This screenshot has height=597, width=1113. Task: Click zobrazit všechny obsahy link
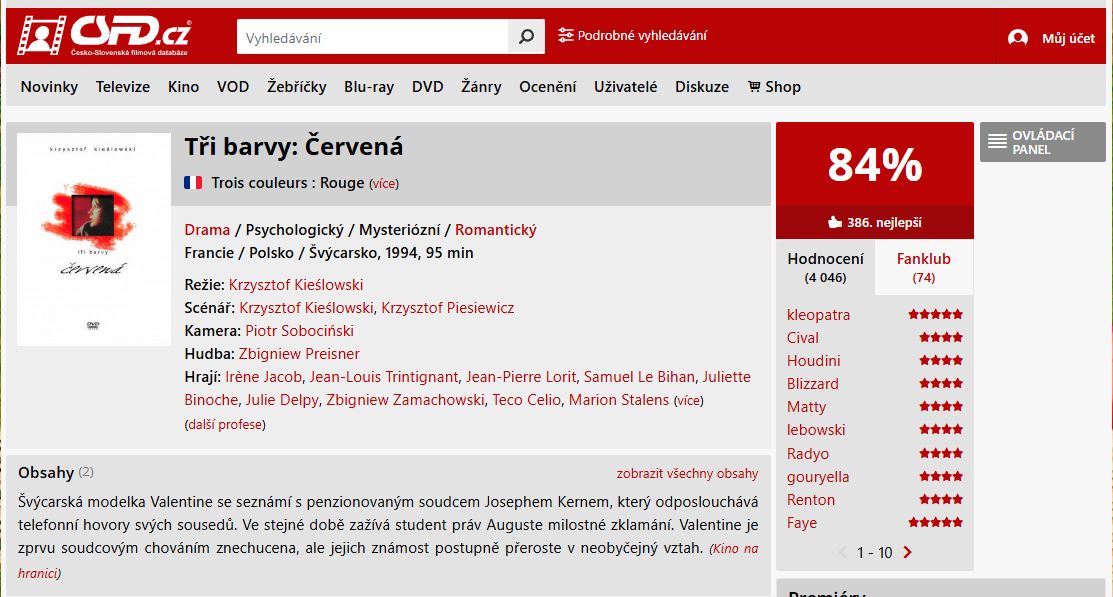(x=687, y=473)
